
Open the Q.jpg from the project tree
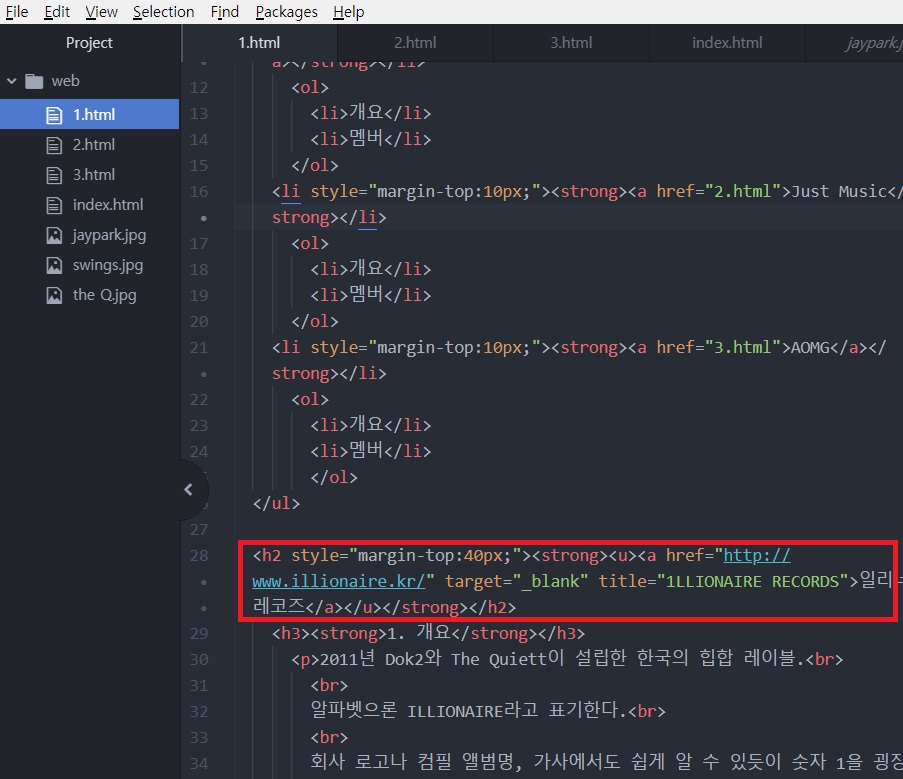[x=89, y=295]
